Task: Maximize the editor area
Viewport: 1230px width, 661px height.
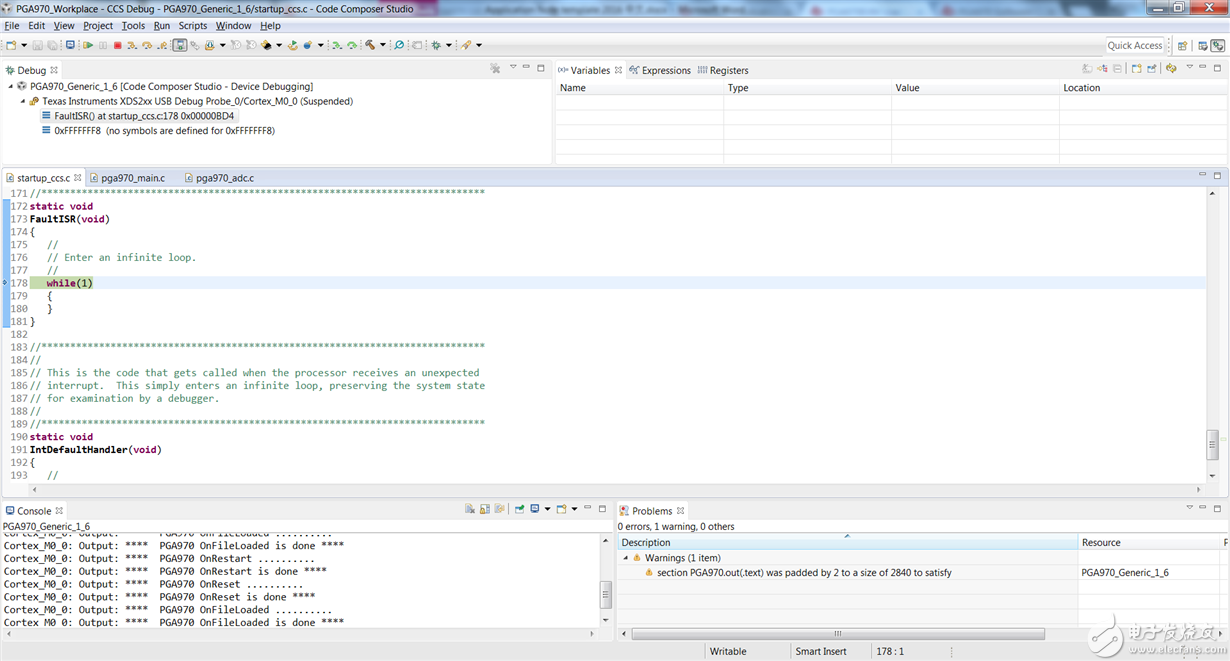Action: pyautogui.click(x=1218, y=175)
